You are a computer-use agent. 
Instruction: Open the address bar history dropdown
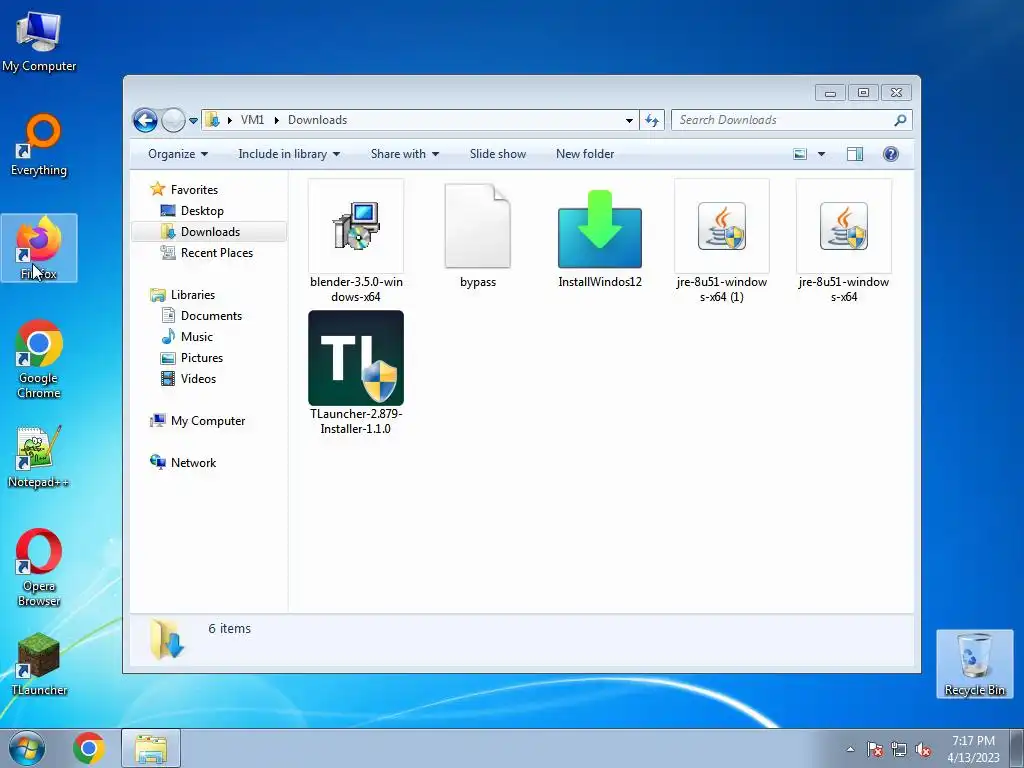pyautogui.click(x=629, y=121)
